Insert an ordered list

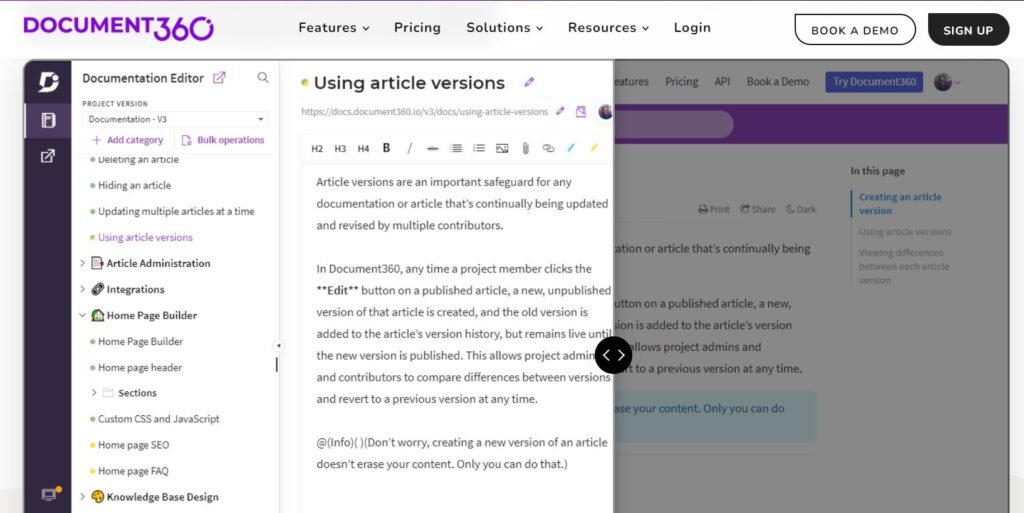(x=456, y=148)
